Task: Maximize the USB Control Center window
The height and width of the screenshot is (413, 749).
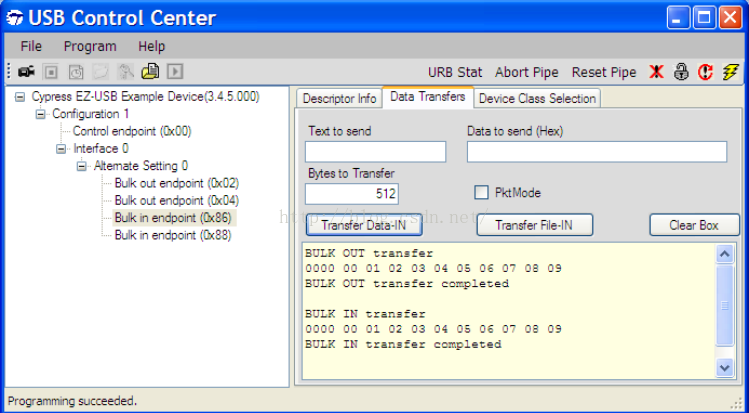Action: click(x=705, y=18)
